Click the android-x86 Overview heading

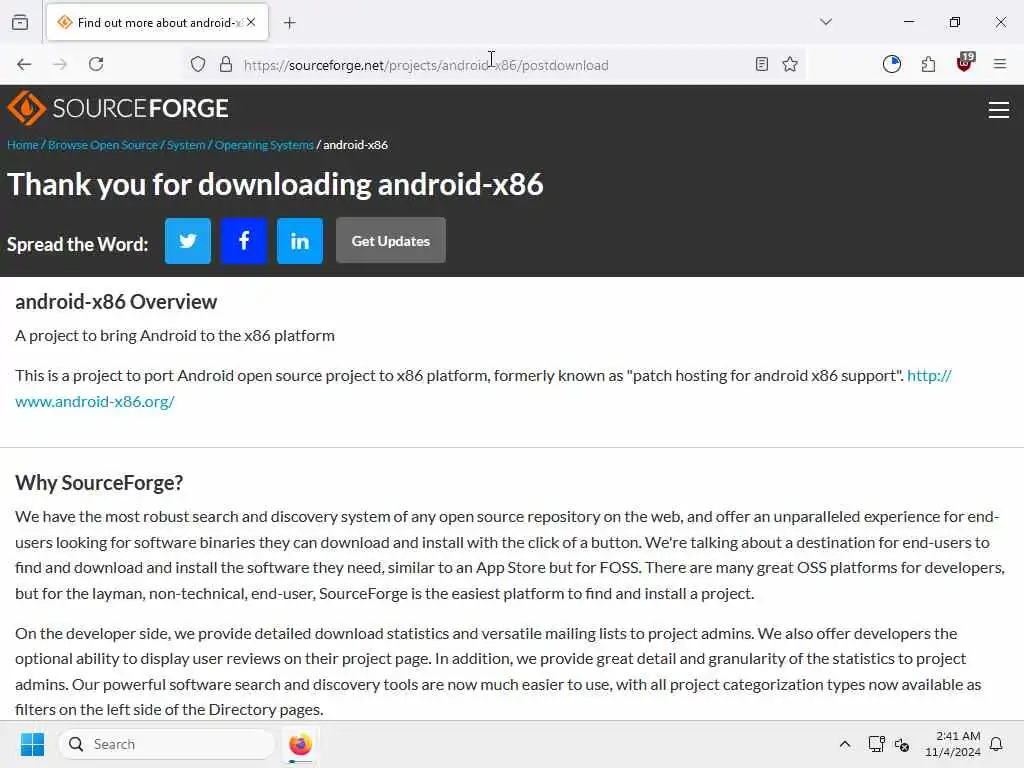[x=116, y=302]
